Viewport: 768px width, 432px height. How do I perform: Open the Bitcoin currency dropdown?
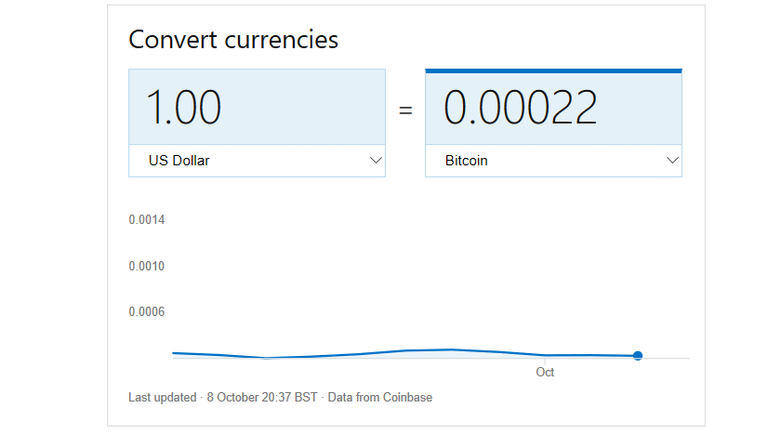[x=553, y=161]
